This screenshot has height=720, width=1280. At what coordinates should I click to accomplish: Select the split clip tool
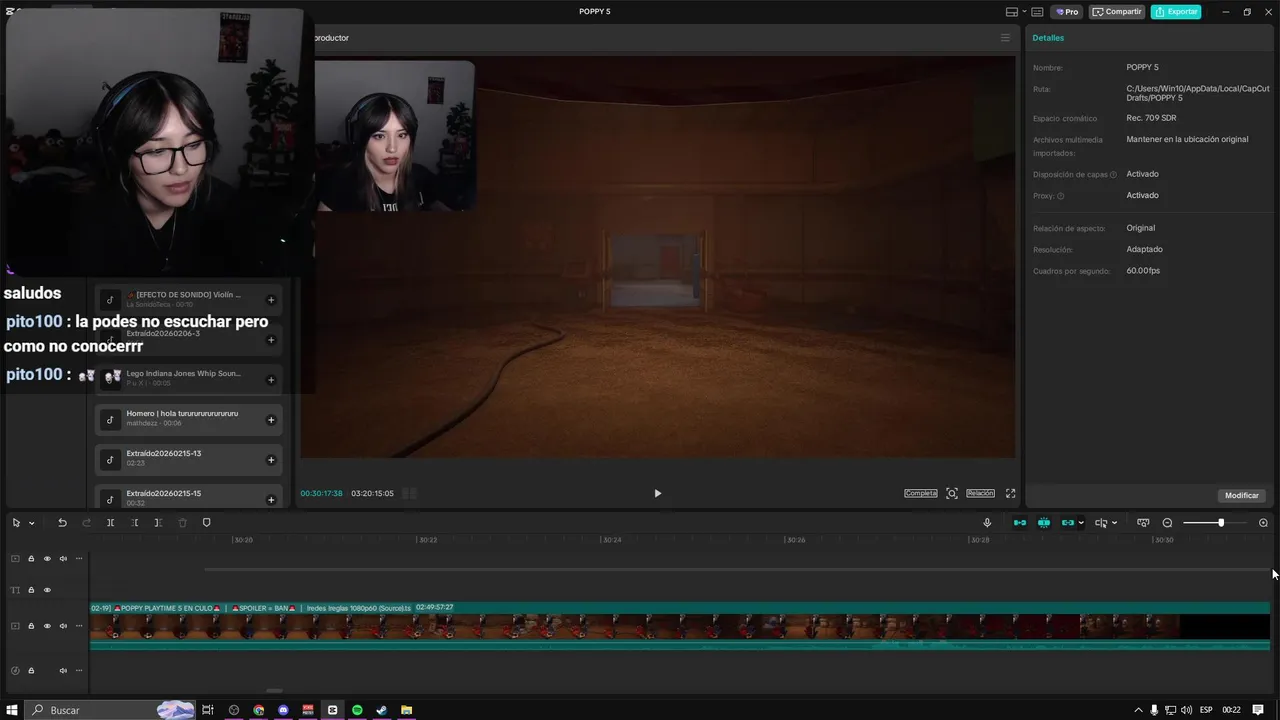point(110,523)
